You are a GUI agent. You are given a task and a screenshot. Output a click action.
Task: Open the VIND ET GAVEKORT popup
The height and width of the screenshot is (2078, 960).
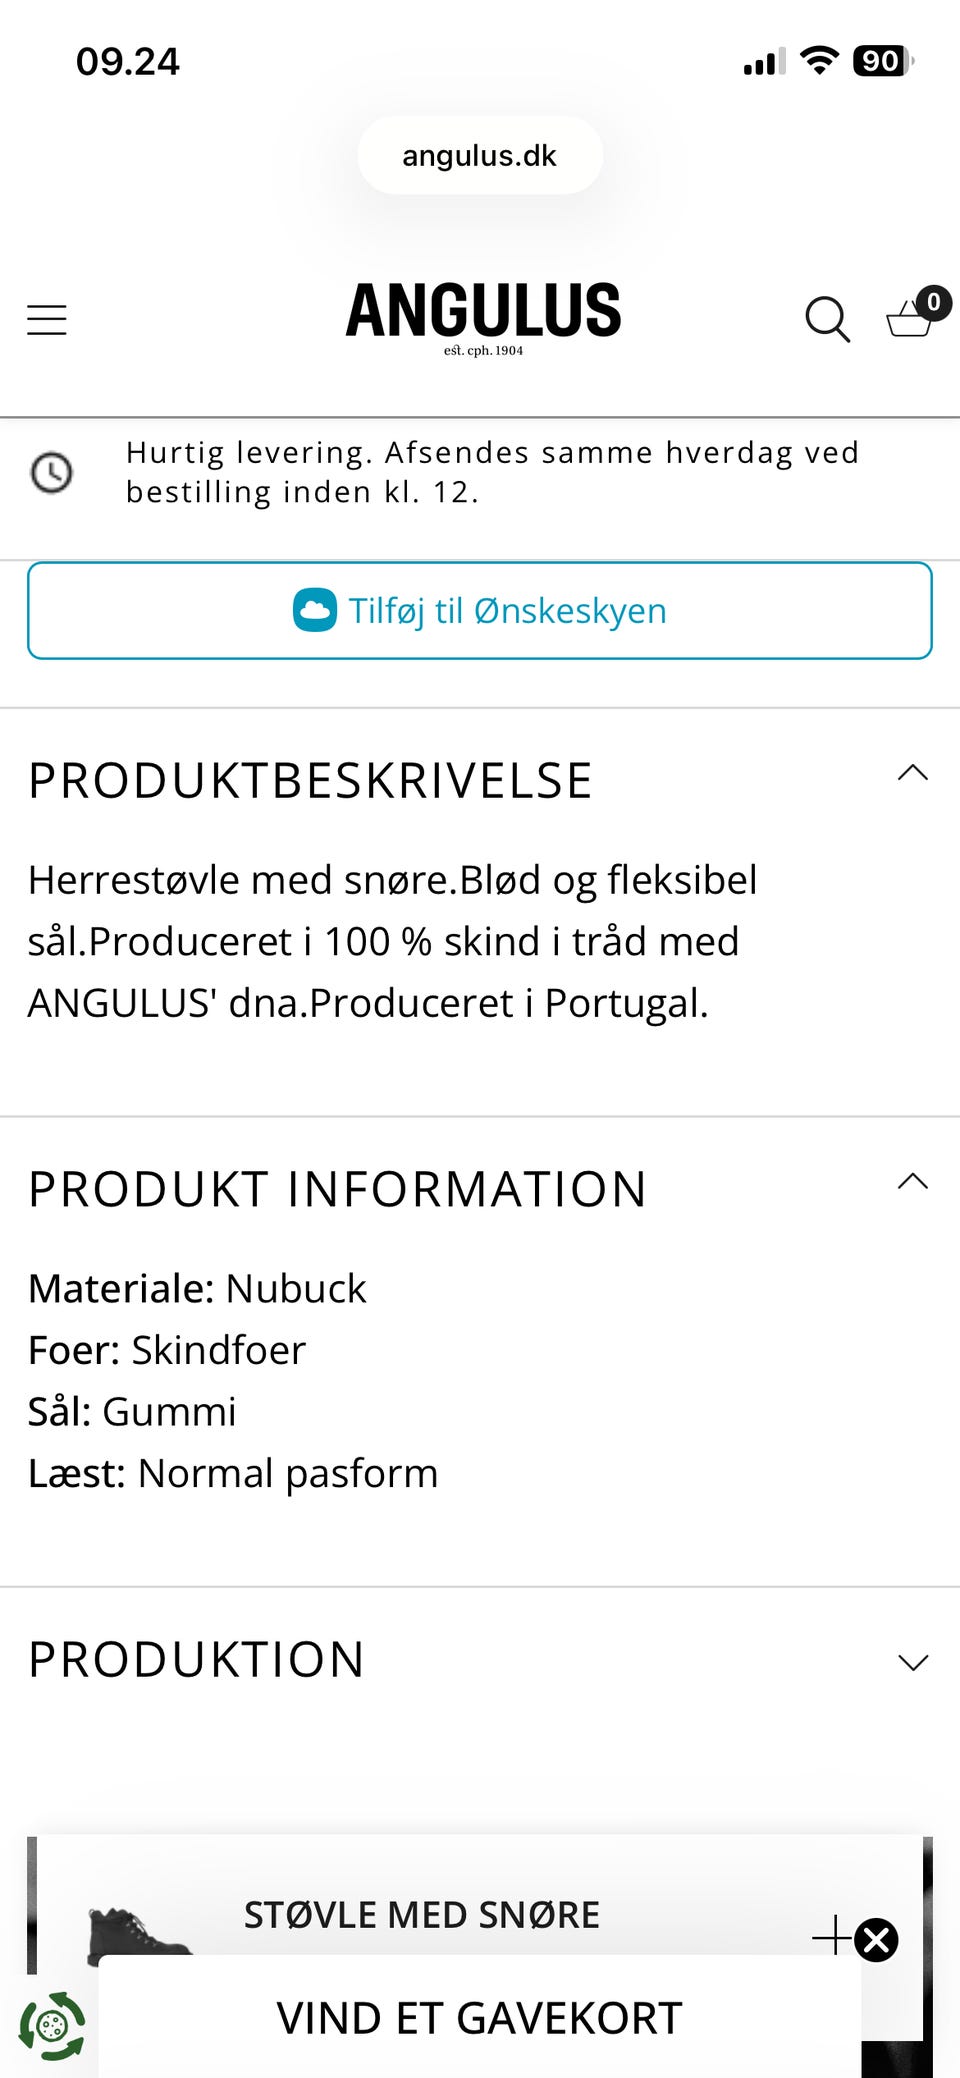(480, 2015)
